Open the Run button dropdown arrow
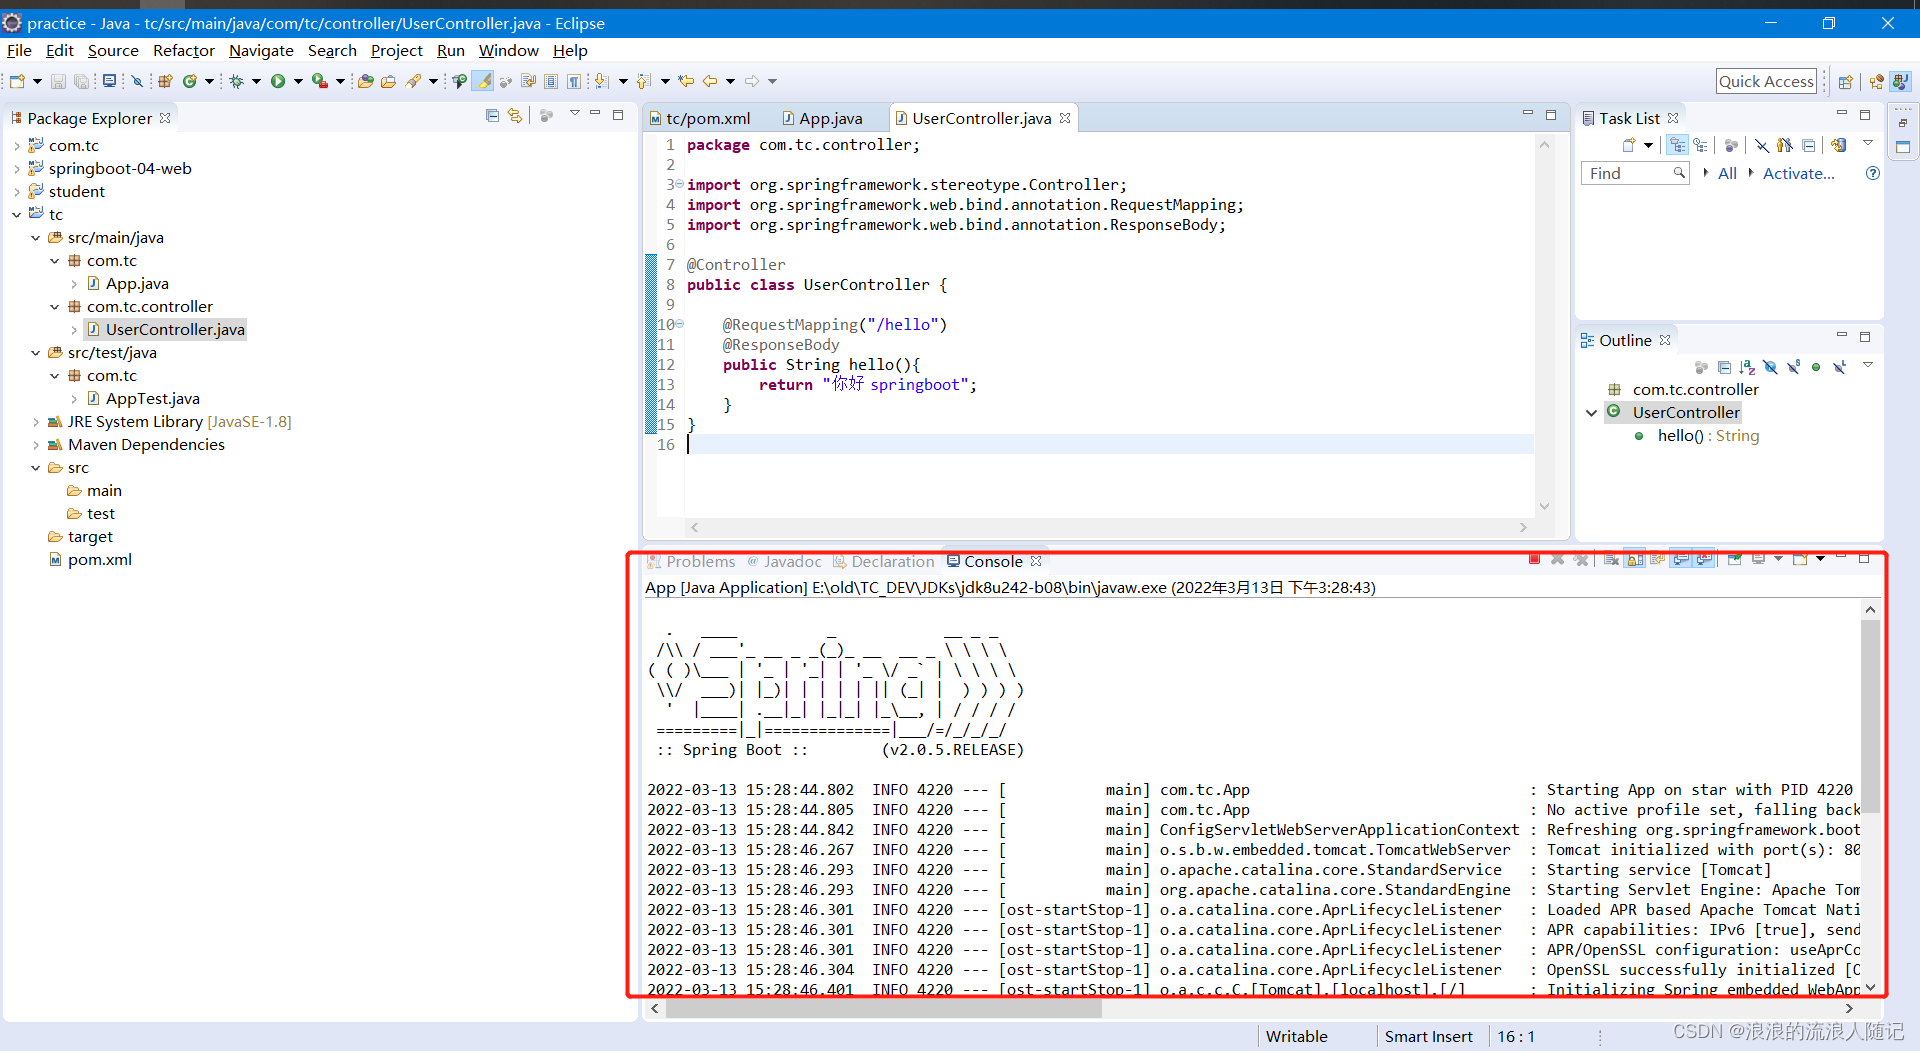The height and width of the screenshot is (1051, 1920). (298, 81)
